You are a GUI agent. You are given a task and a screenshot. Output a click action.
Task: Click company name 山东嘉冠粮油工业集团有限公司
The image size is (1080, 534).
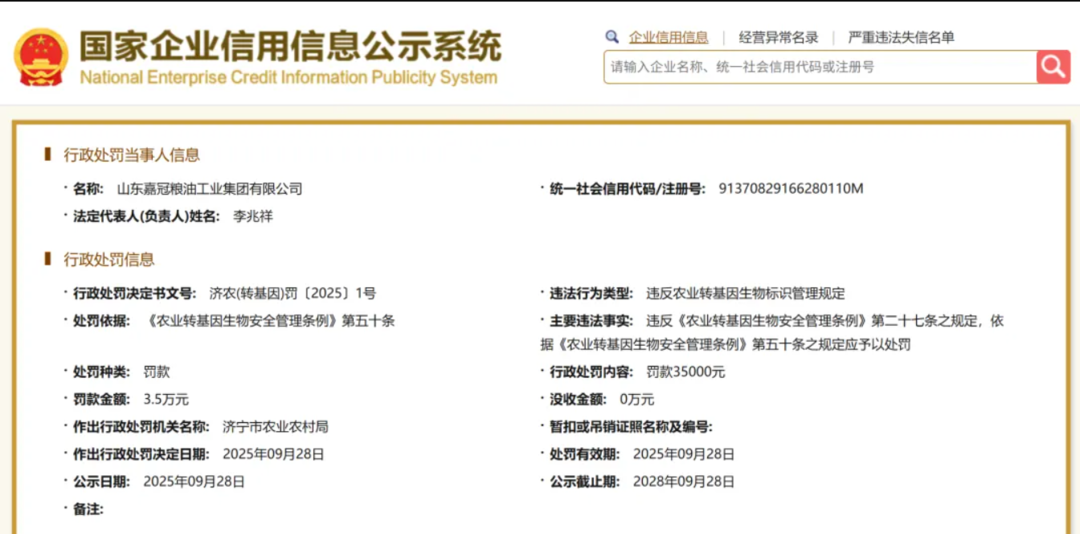tap(209, 188)
